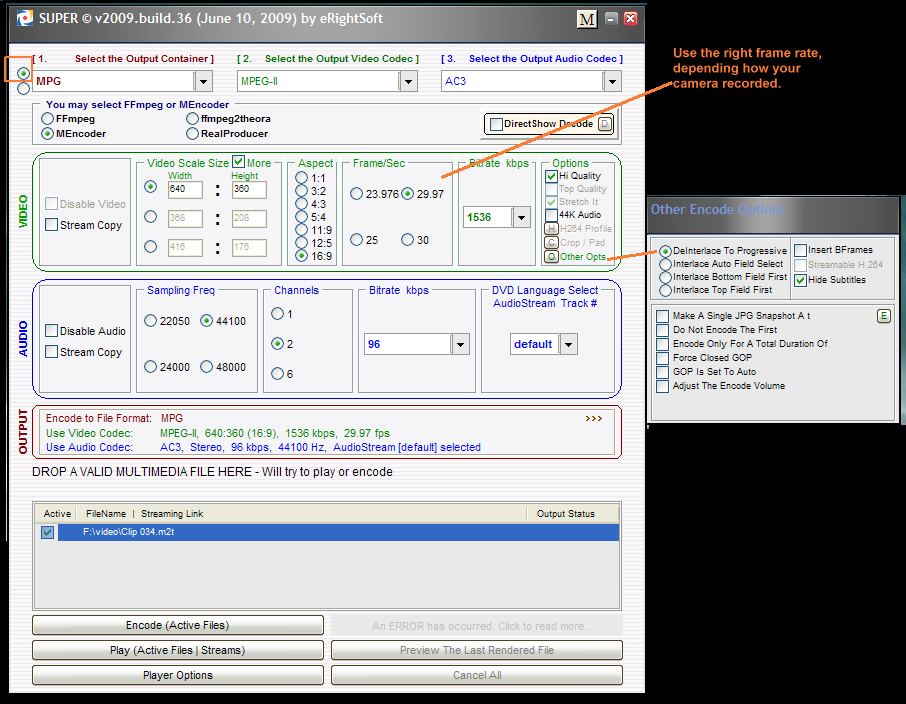Open the Output Video Codec dropdown showing MPEG-II
The image size is (906, 704).
[x=408, y=81]
